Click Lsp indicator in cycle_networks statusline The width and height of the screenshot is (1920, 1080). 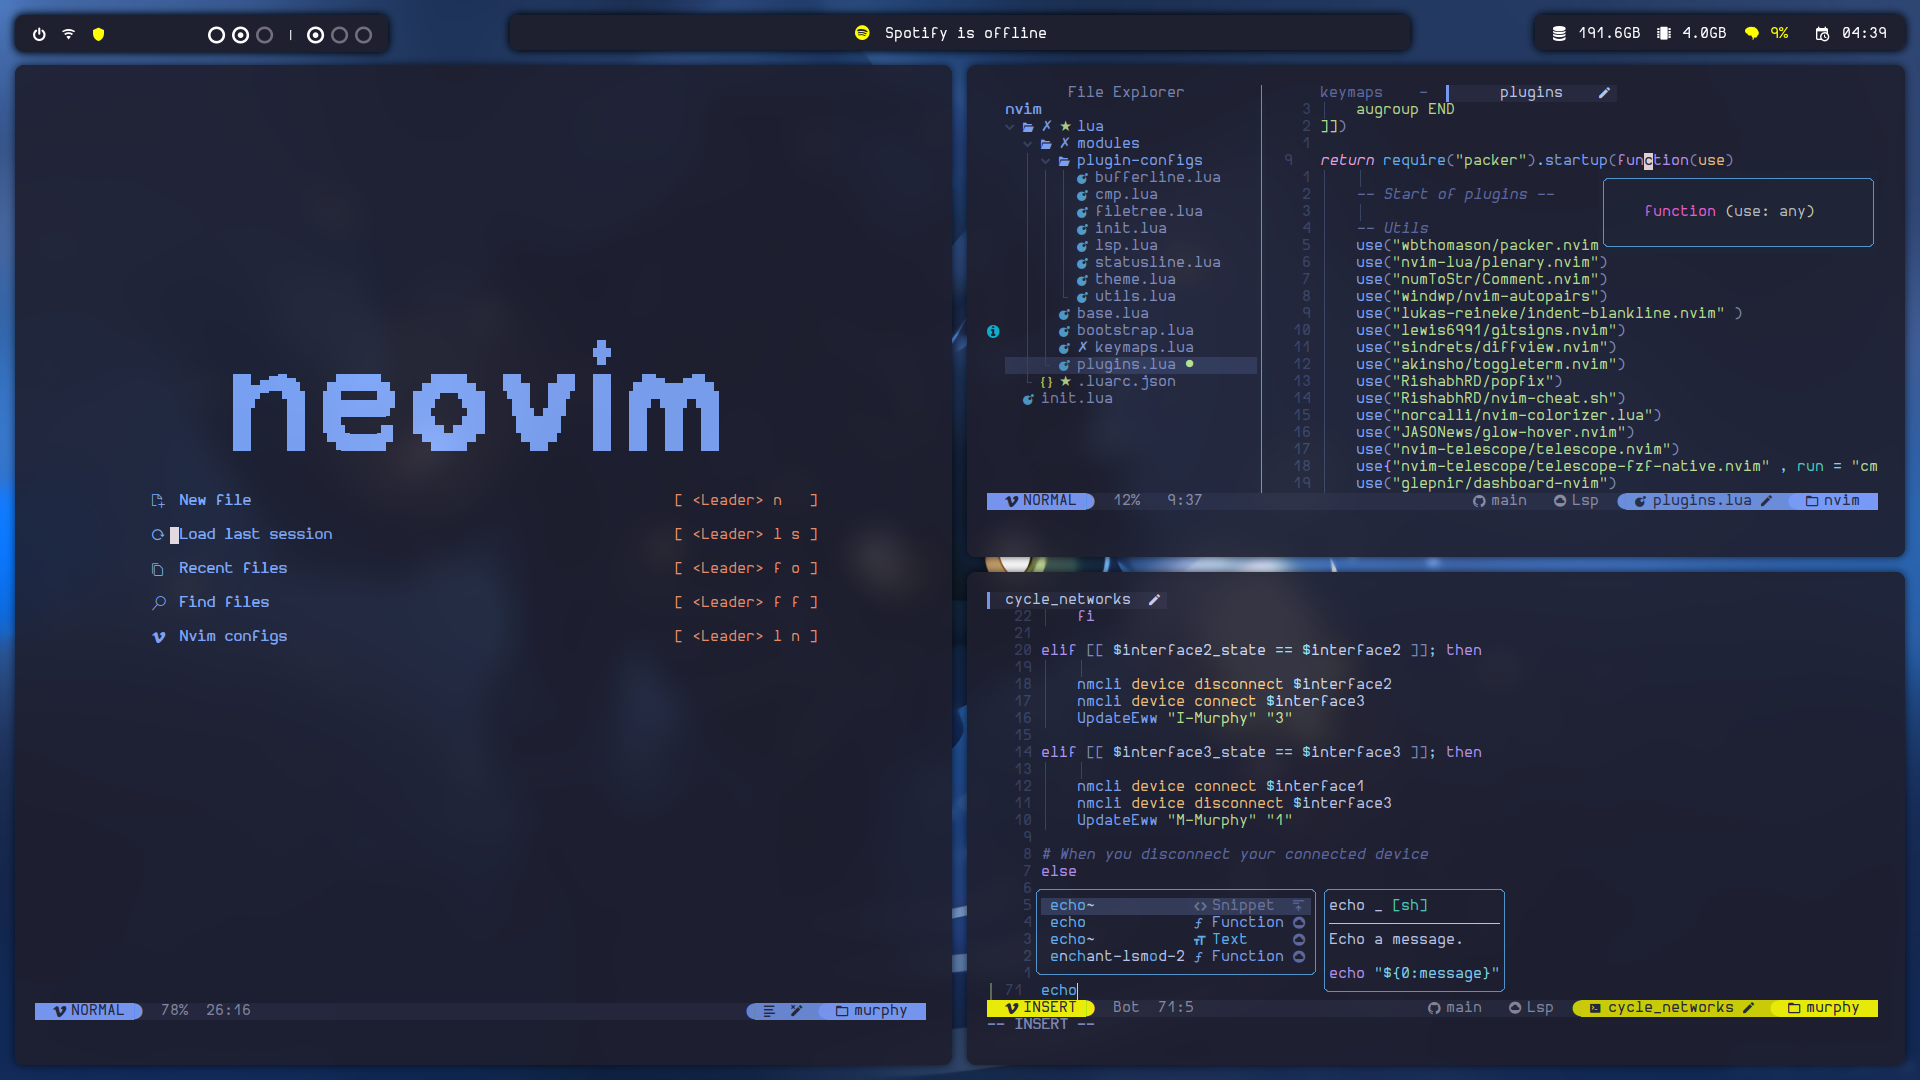click(1531, 1007)
